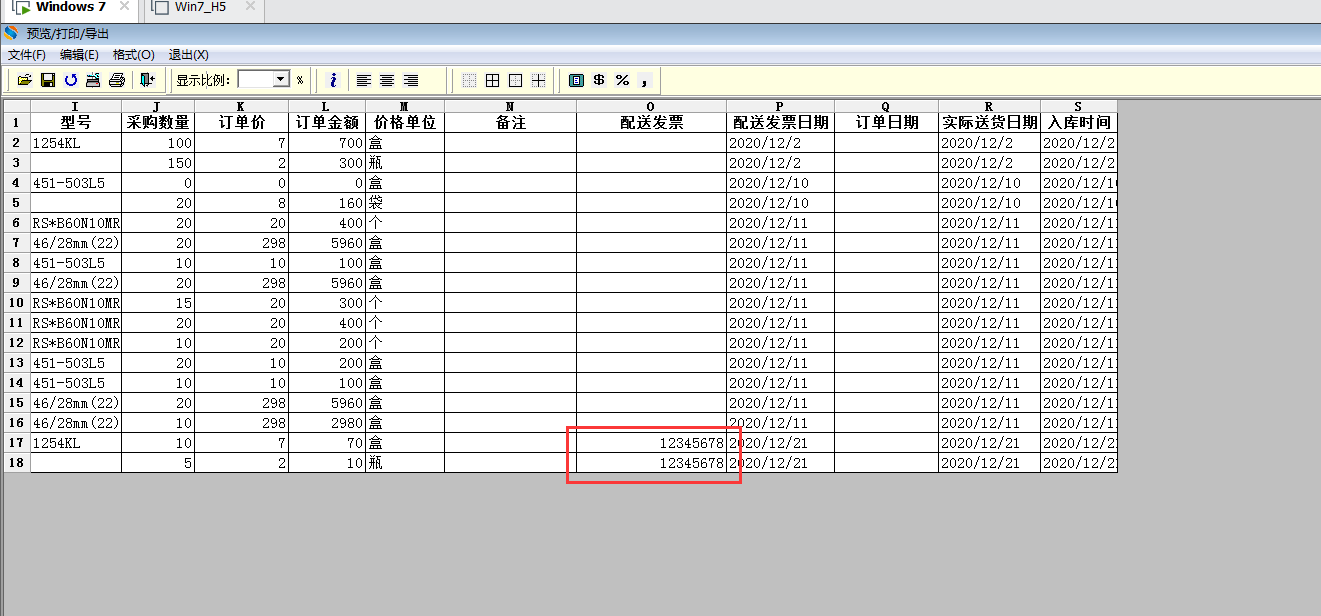
Task: Click purchase quantity 150 in row 3
Action: click(x=158, y=163)
